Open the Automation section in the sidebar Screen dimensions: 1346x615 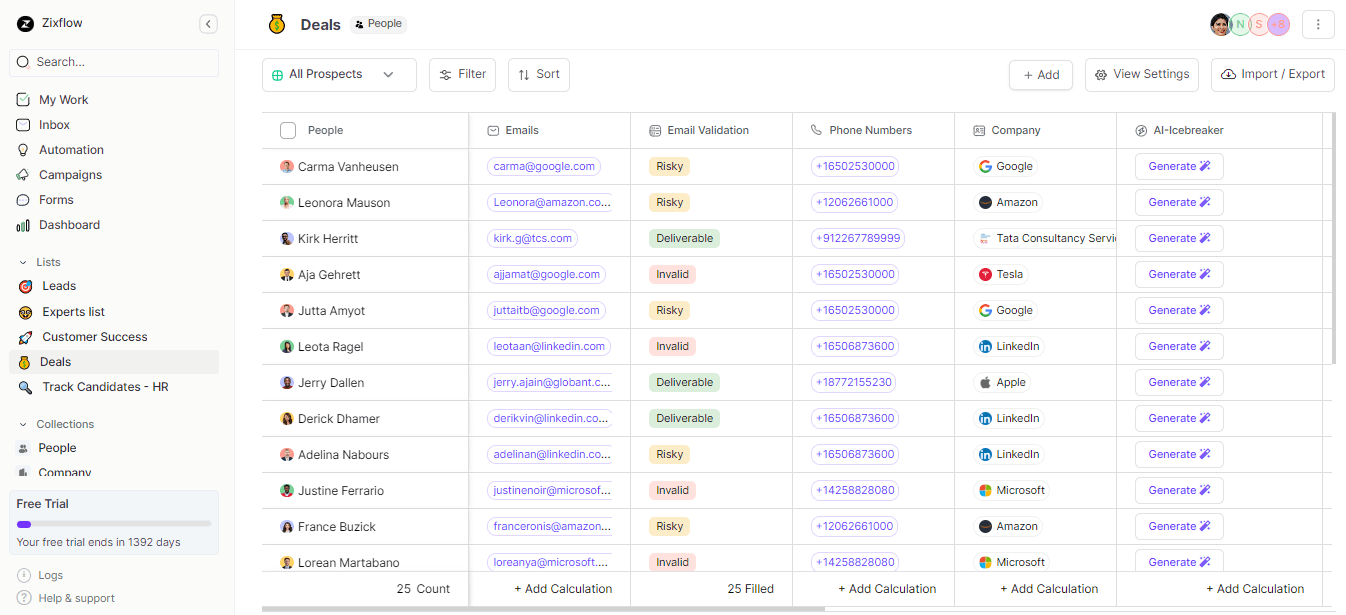tap(23, 149)
